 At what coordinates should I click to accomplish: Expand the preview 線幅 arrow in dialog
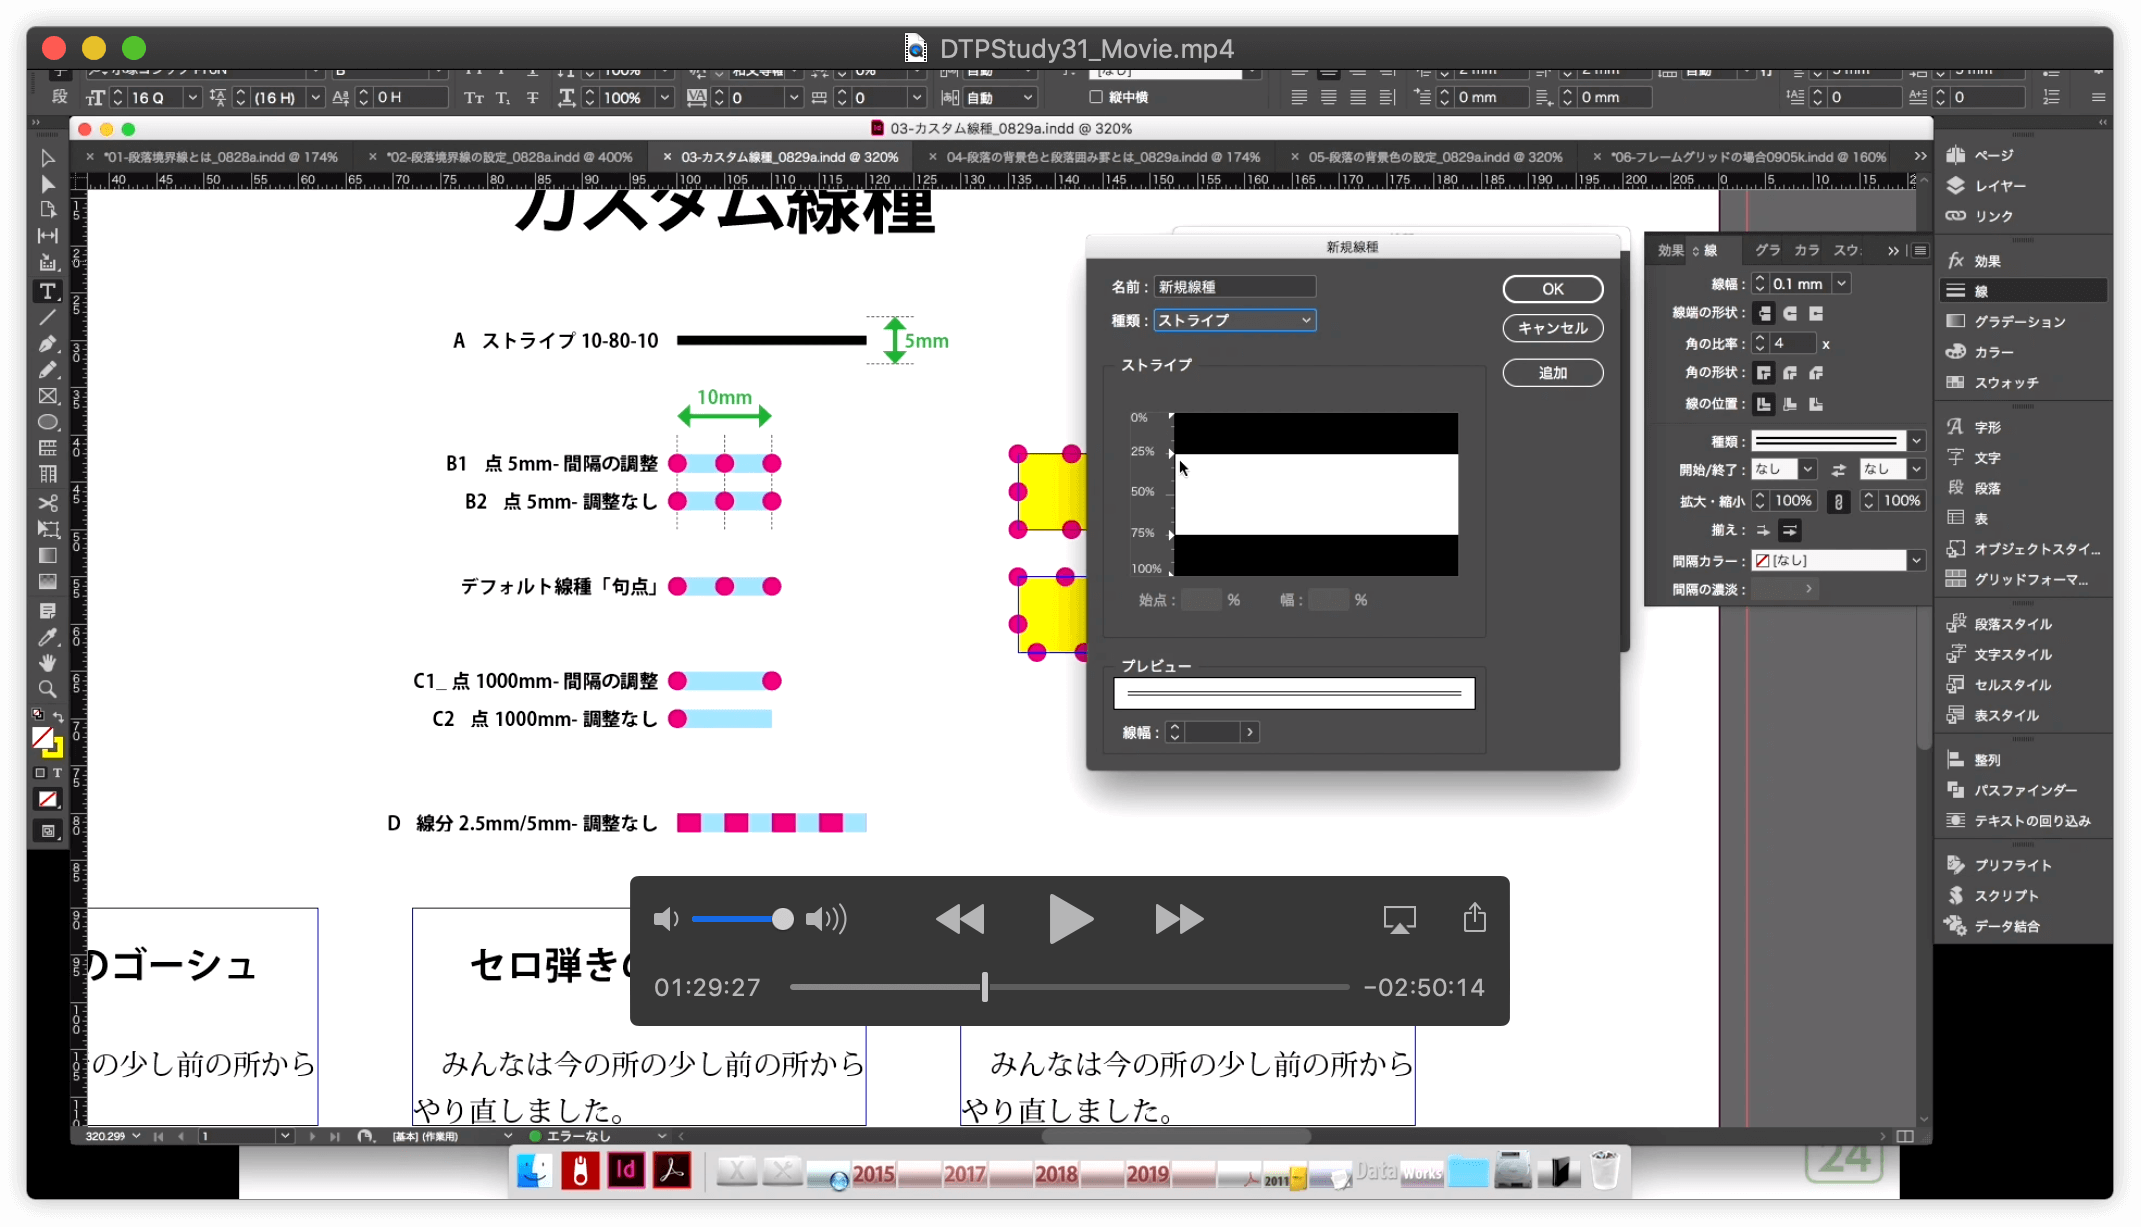tap(1250, 733)
